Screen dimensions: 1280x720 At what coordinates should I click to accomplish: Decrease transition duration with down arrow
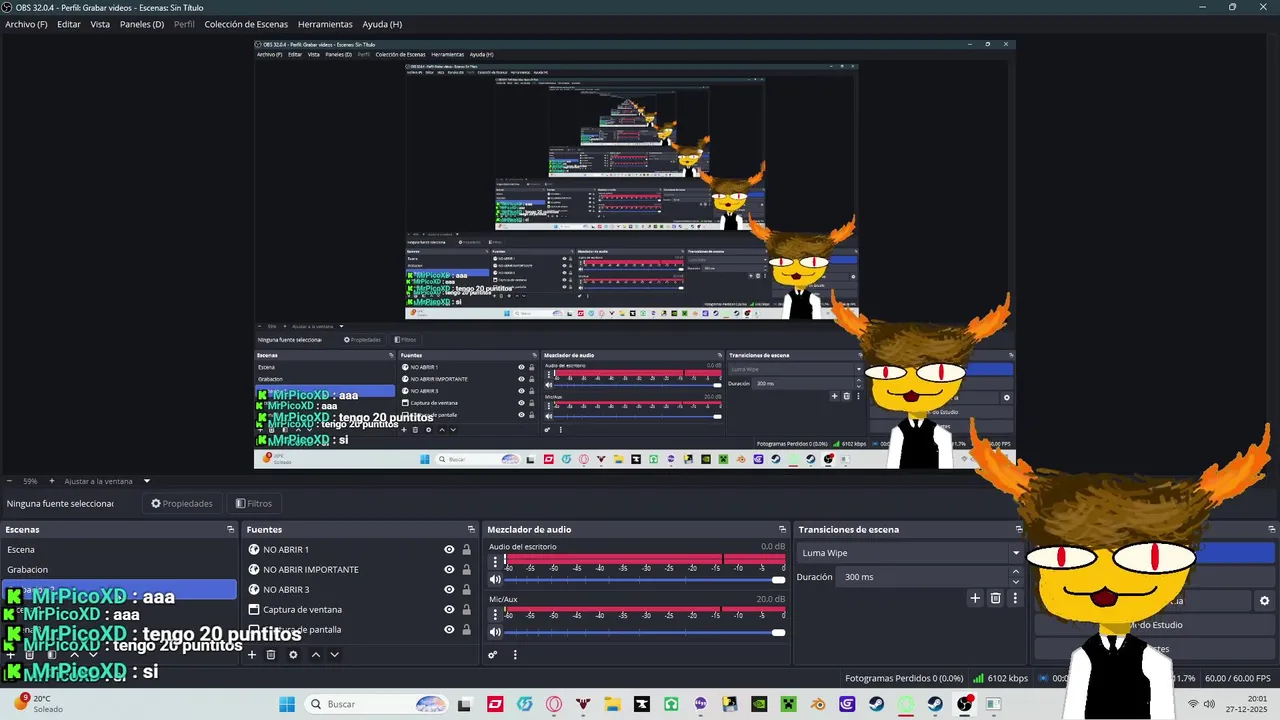(x=1016, y=582)
